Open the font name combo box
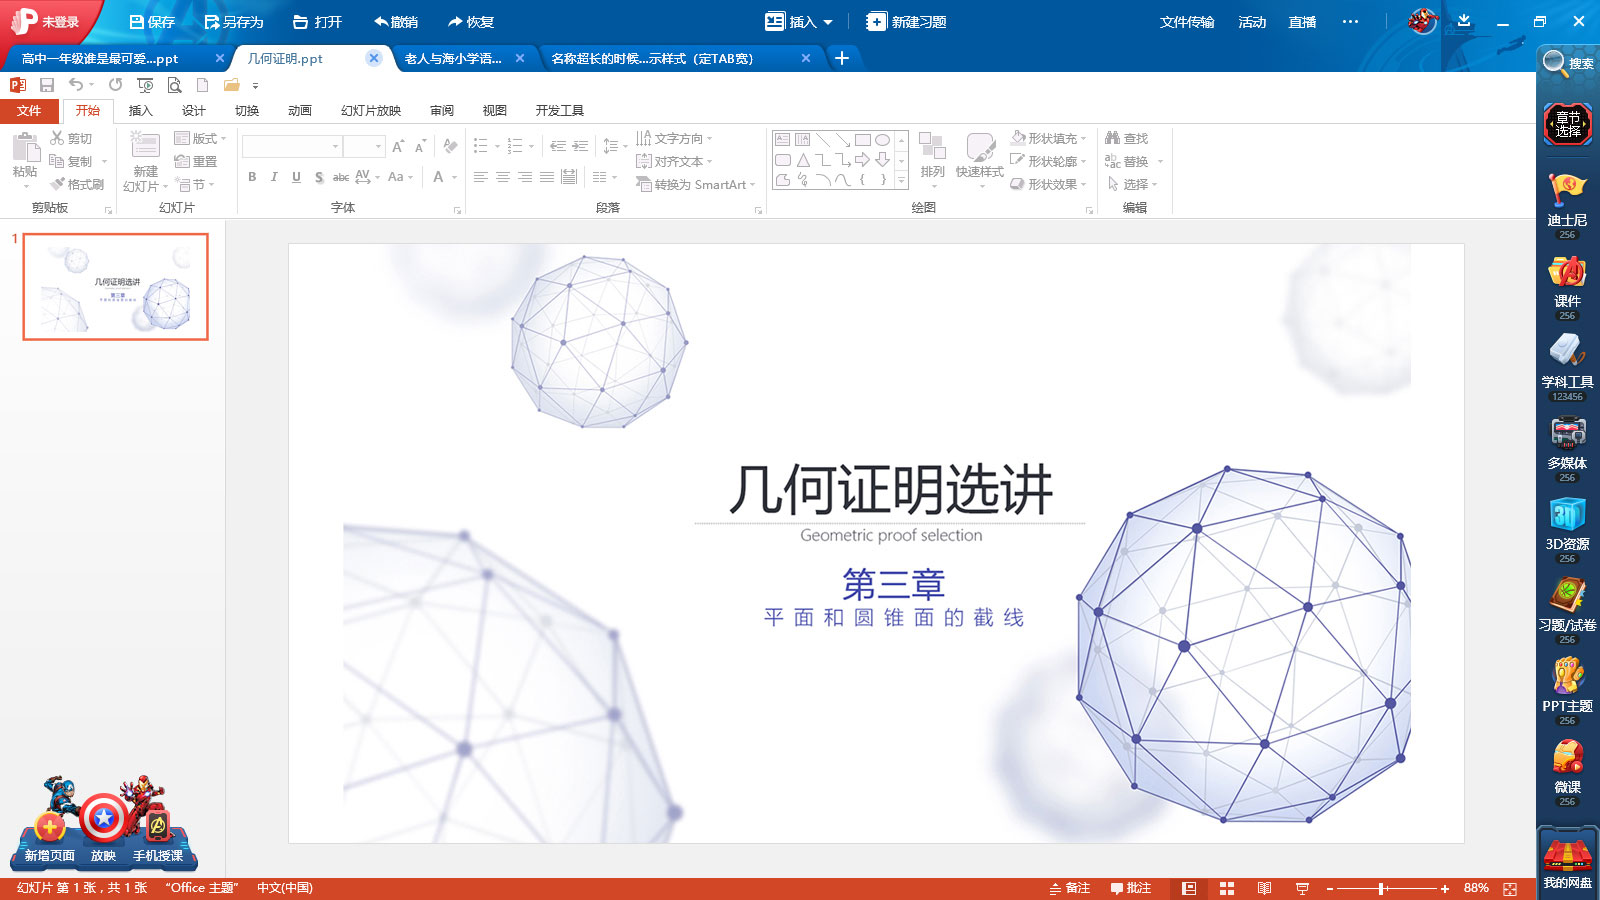 [292, 147]
